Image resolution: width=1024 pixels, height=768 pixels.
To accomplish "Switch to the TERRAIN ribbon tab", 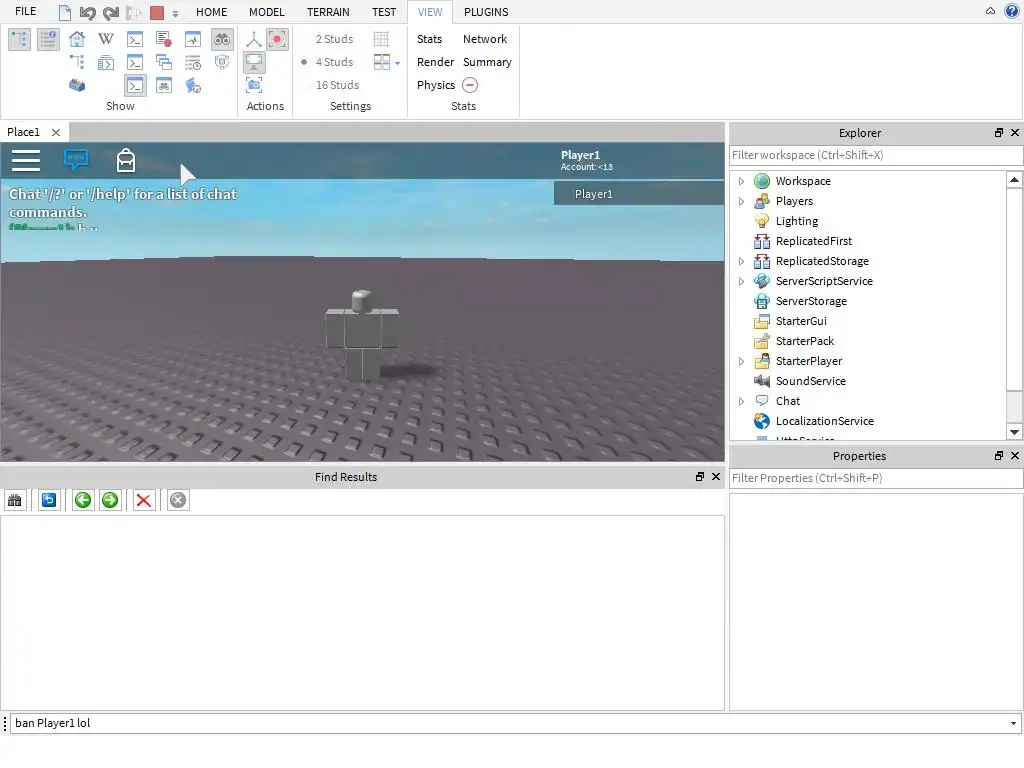I will click(x=328, y=12).
